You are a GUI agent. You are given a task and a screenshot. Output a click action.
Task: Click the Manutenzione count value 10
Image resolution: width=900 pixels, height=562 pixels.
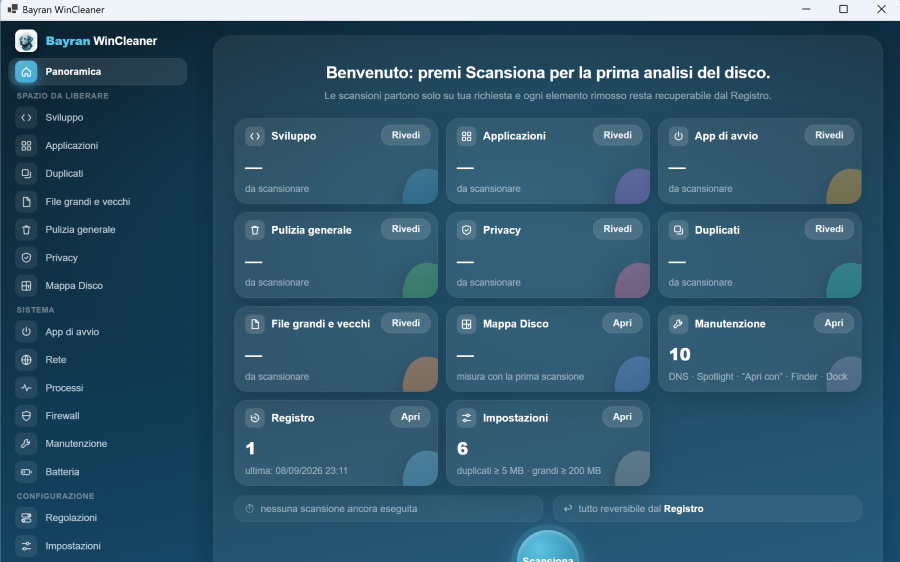(x=680, y=355)
